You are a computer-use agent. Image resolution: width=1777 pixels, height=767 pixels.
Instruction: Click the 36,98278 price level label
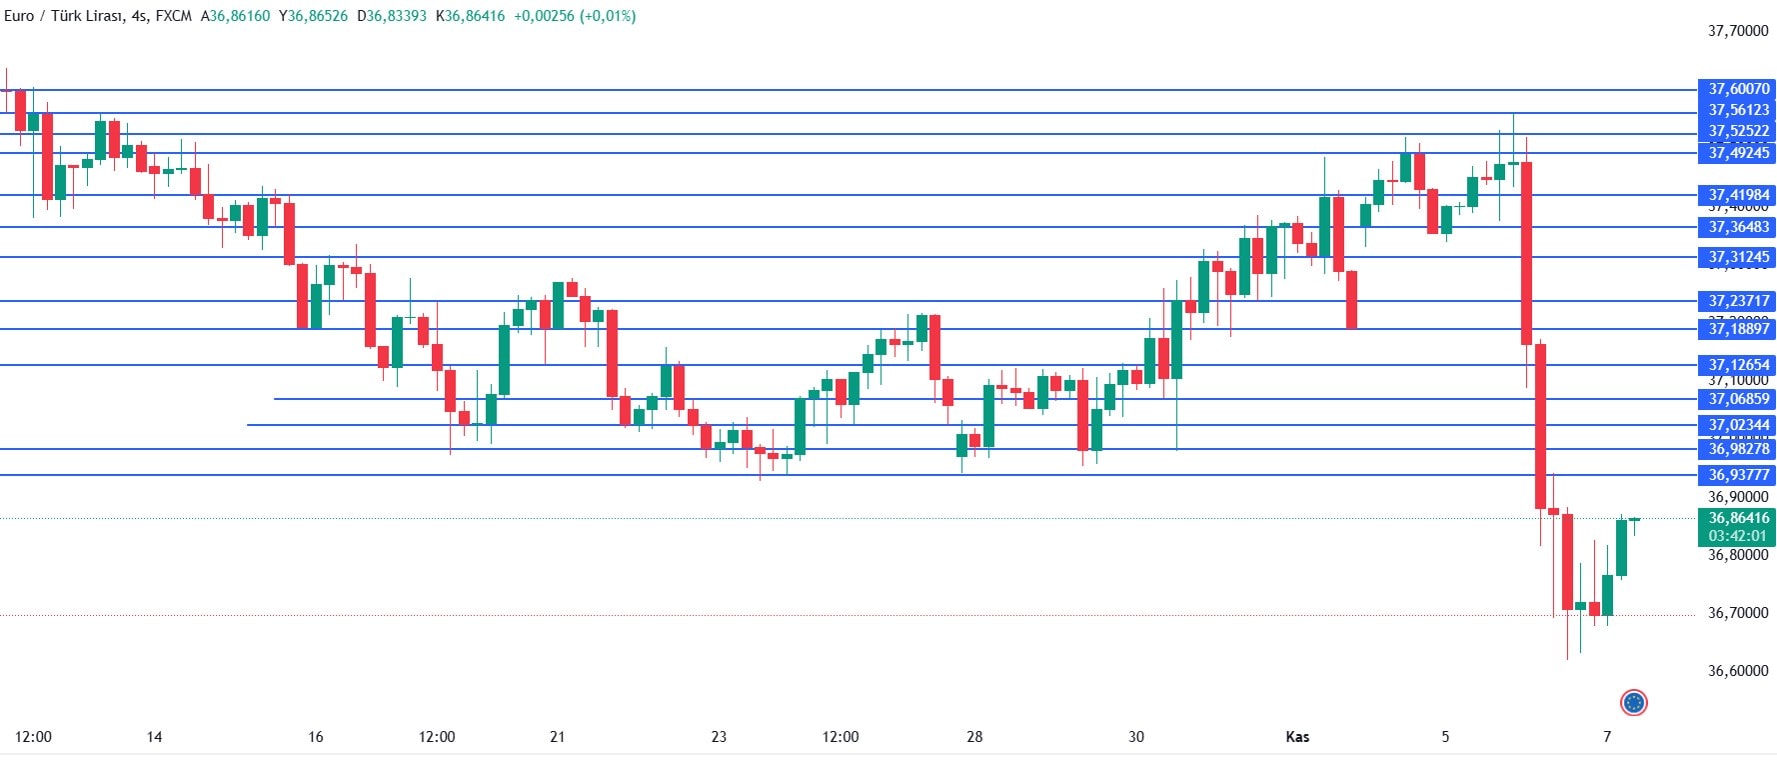[x=1738, y=449]
